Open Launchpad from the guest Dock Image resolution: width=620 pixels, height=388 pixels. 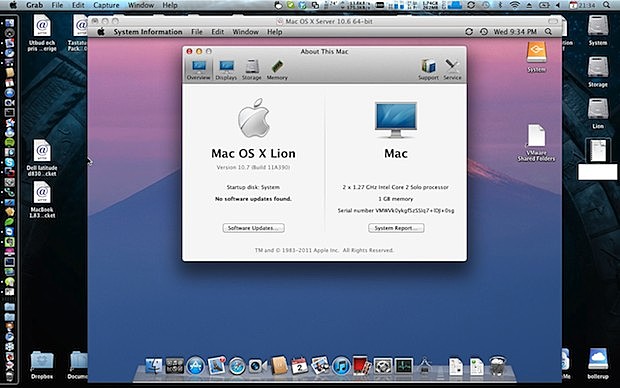pyautogui.click(x=174, y=366)
